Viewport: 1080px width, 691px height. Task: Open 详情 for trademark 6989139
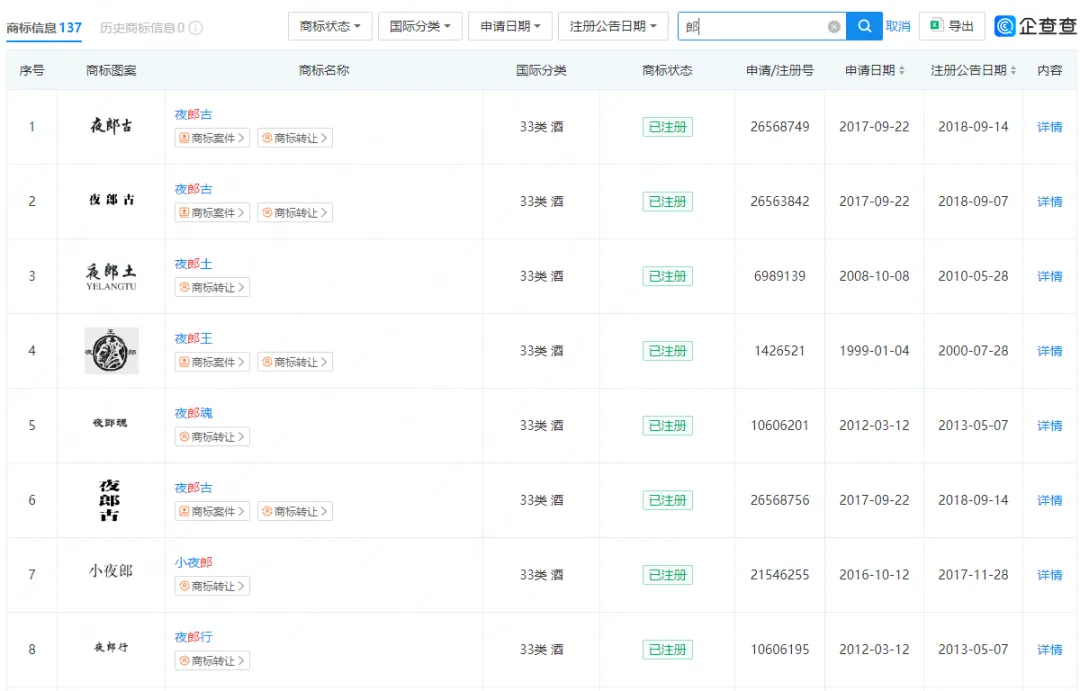pyautogui.click(x=1050, y=276)
